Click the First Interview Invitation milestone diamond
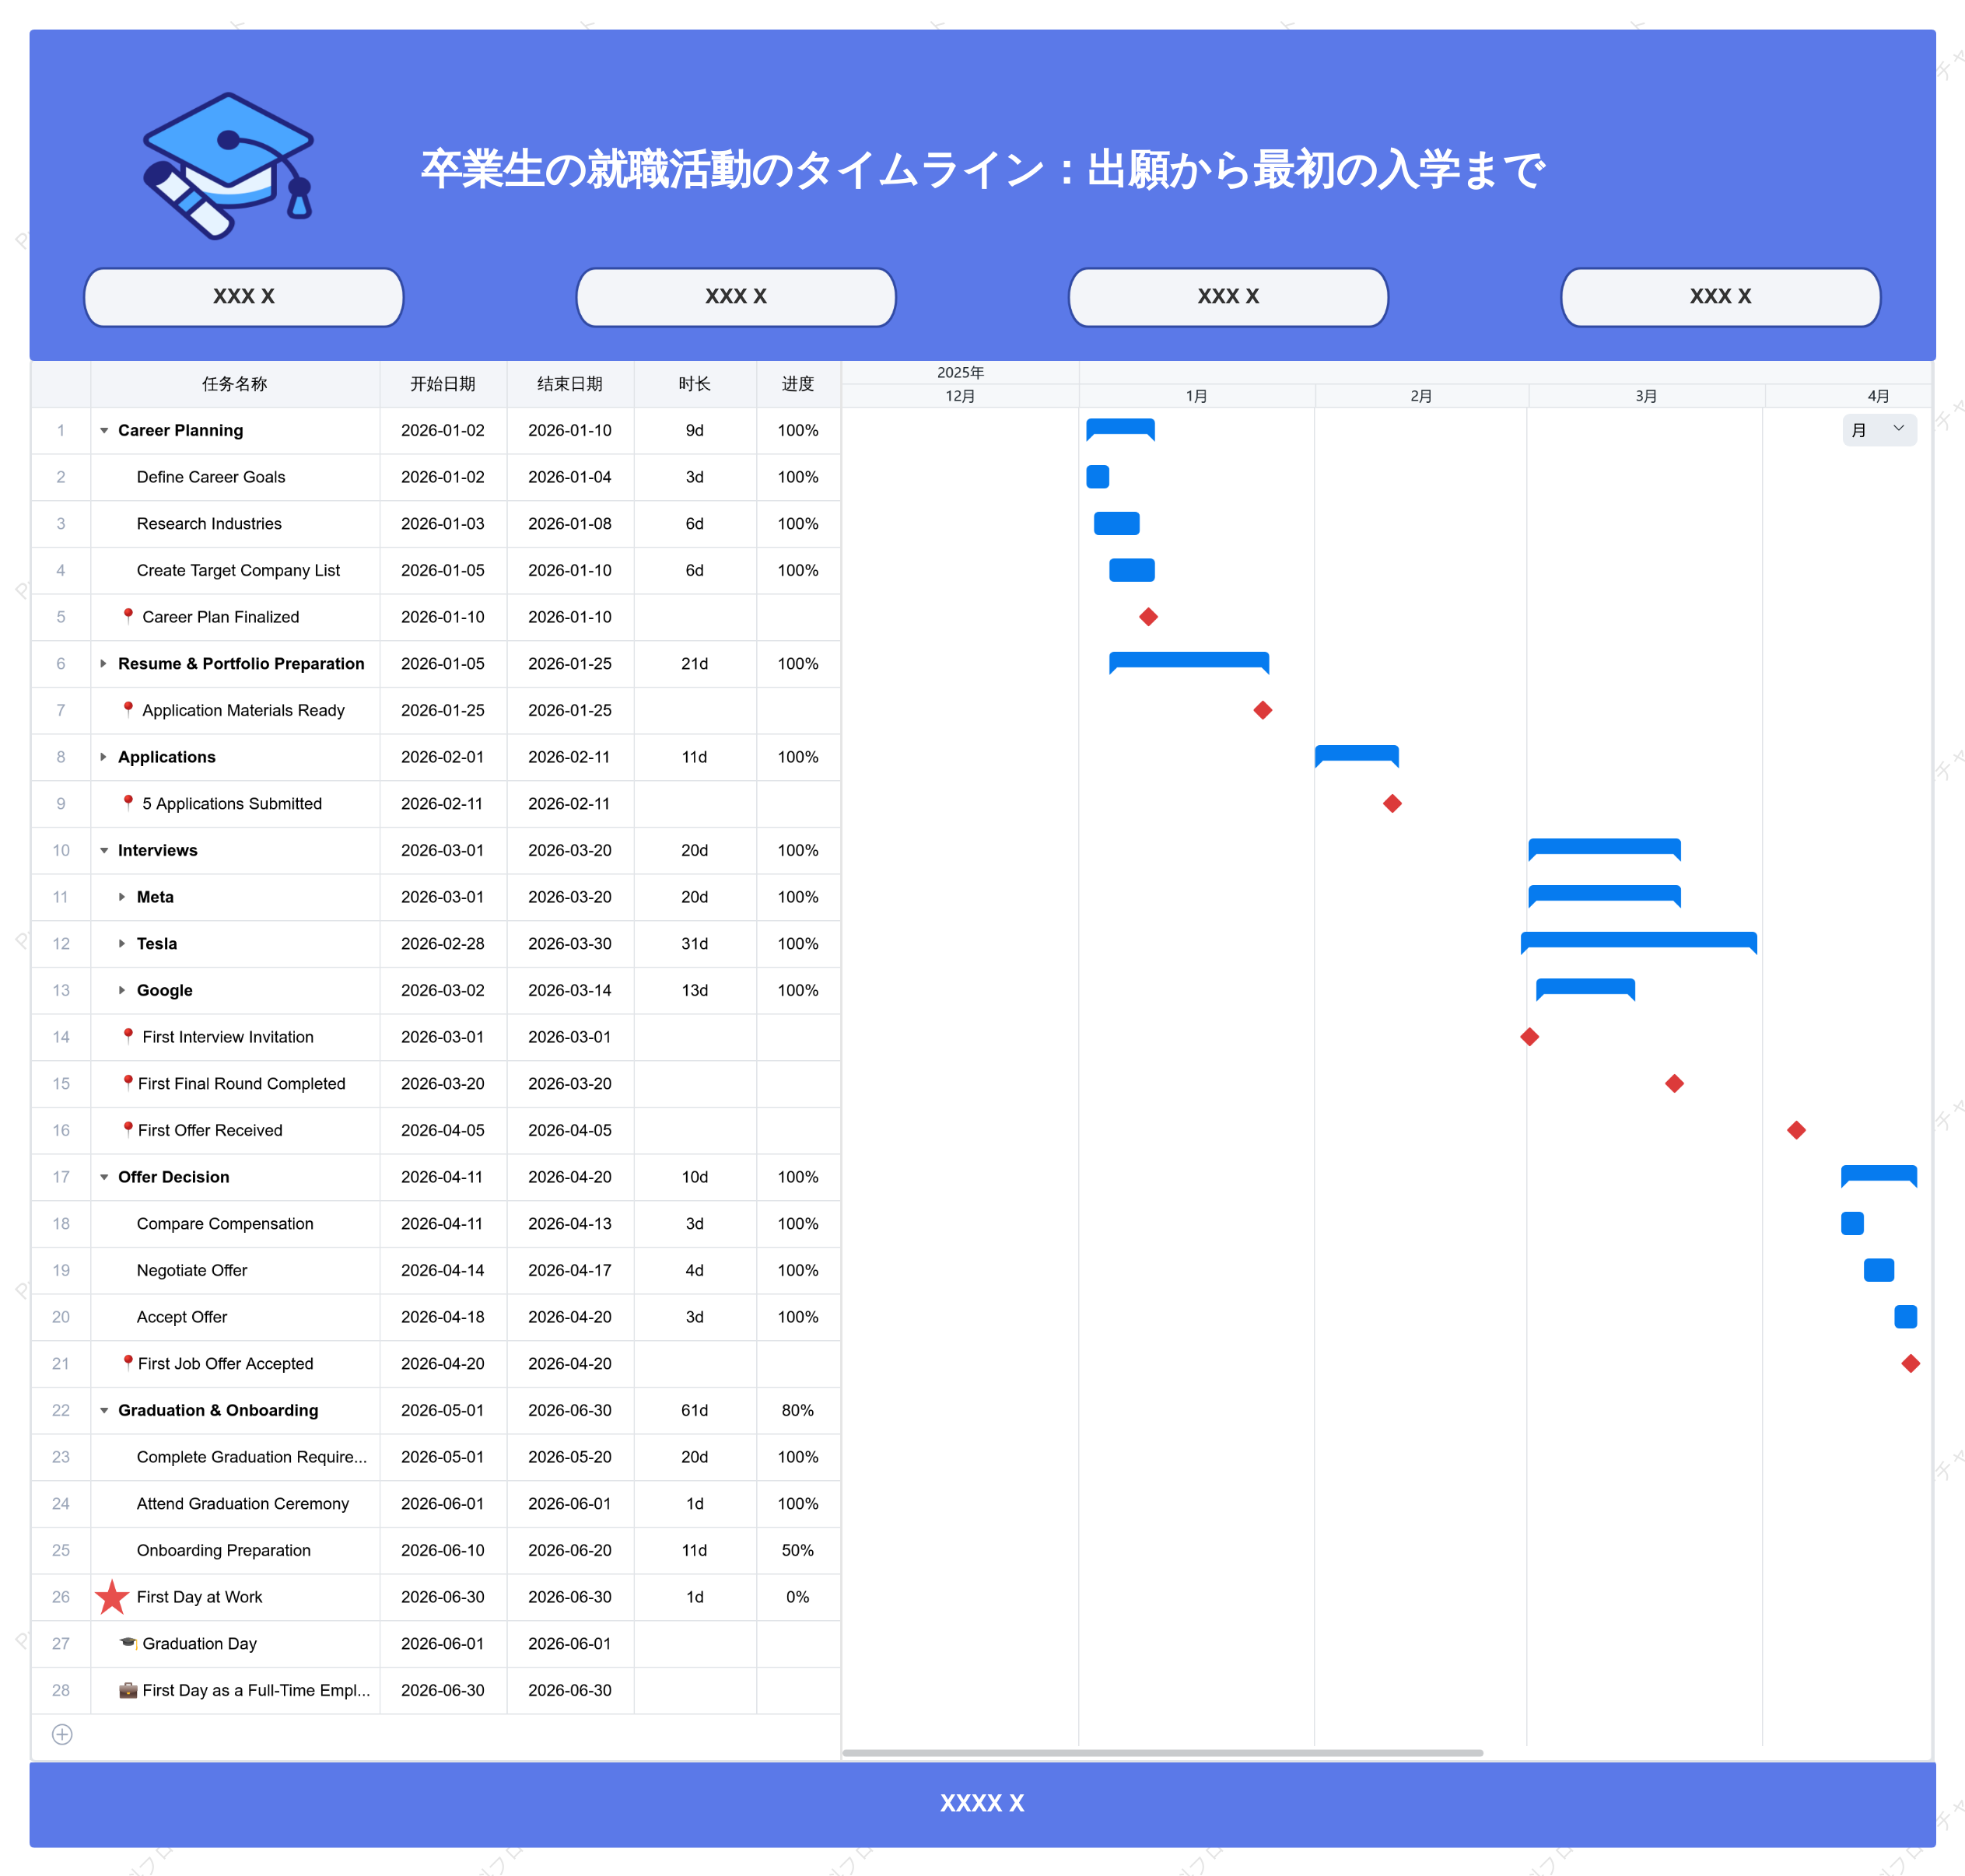1965x1876 pixels. coord(1529,1037)
